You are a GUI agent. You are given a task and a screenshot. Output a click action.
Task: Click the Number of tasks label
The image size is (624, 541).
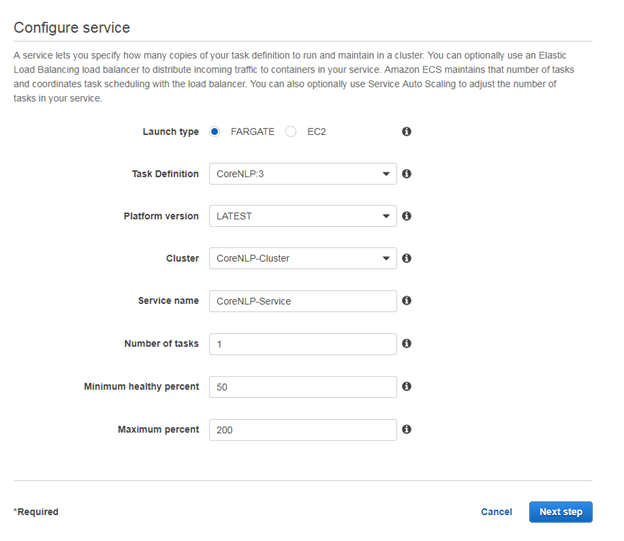coord(161,344)
